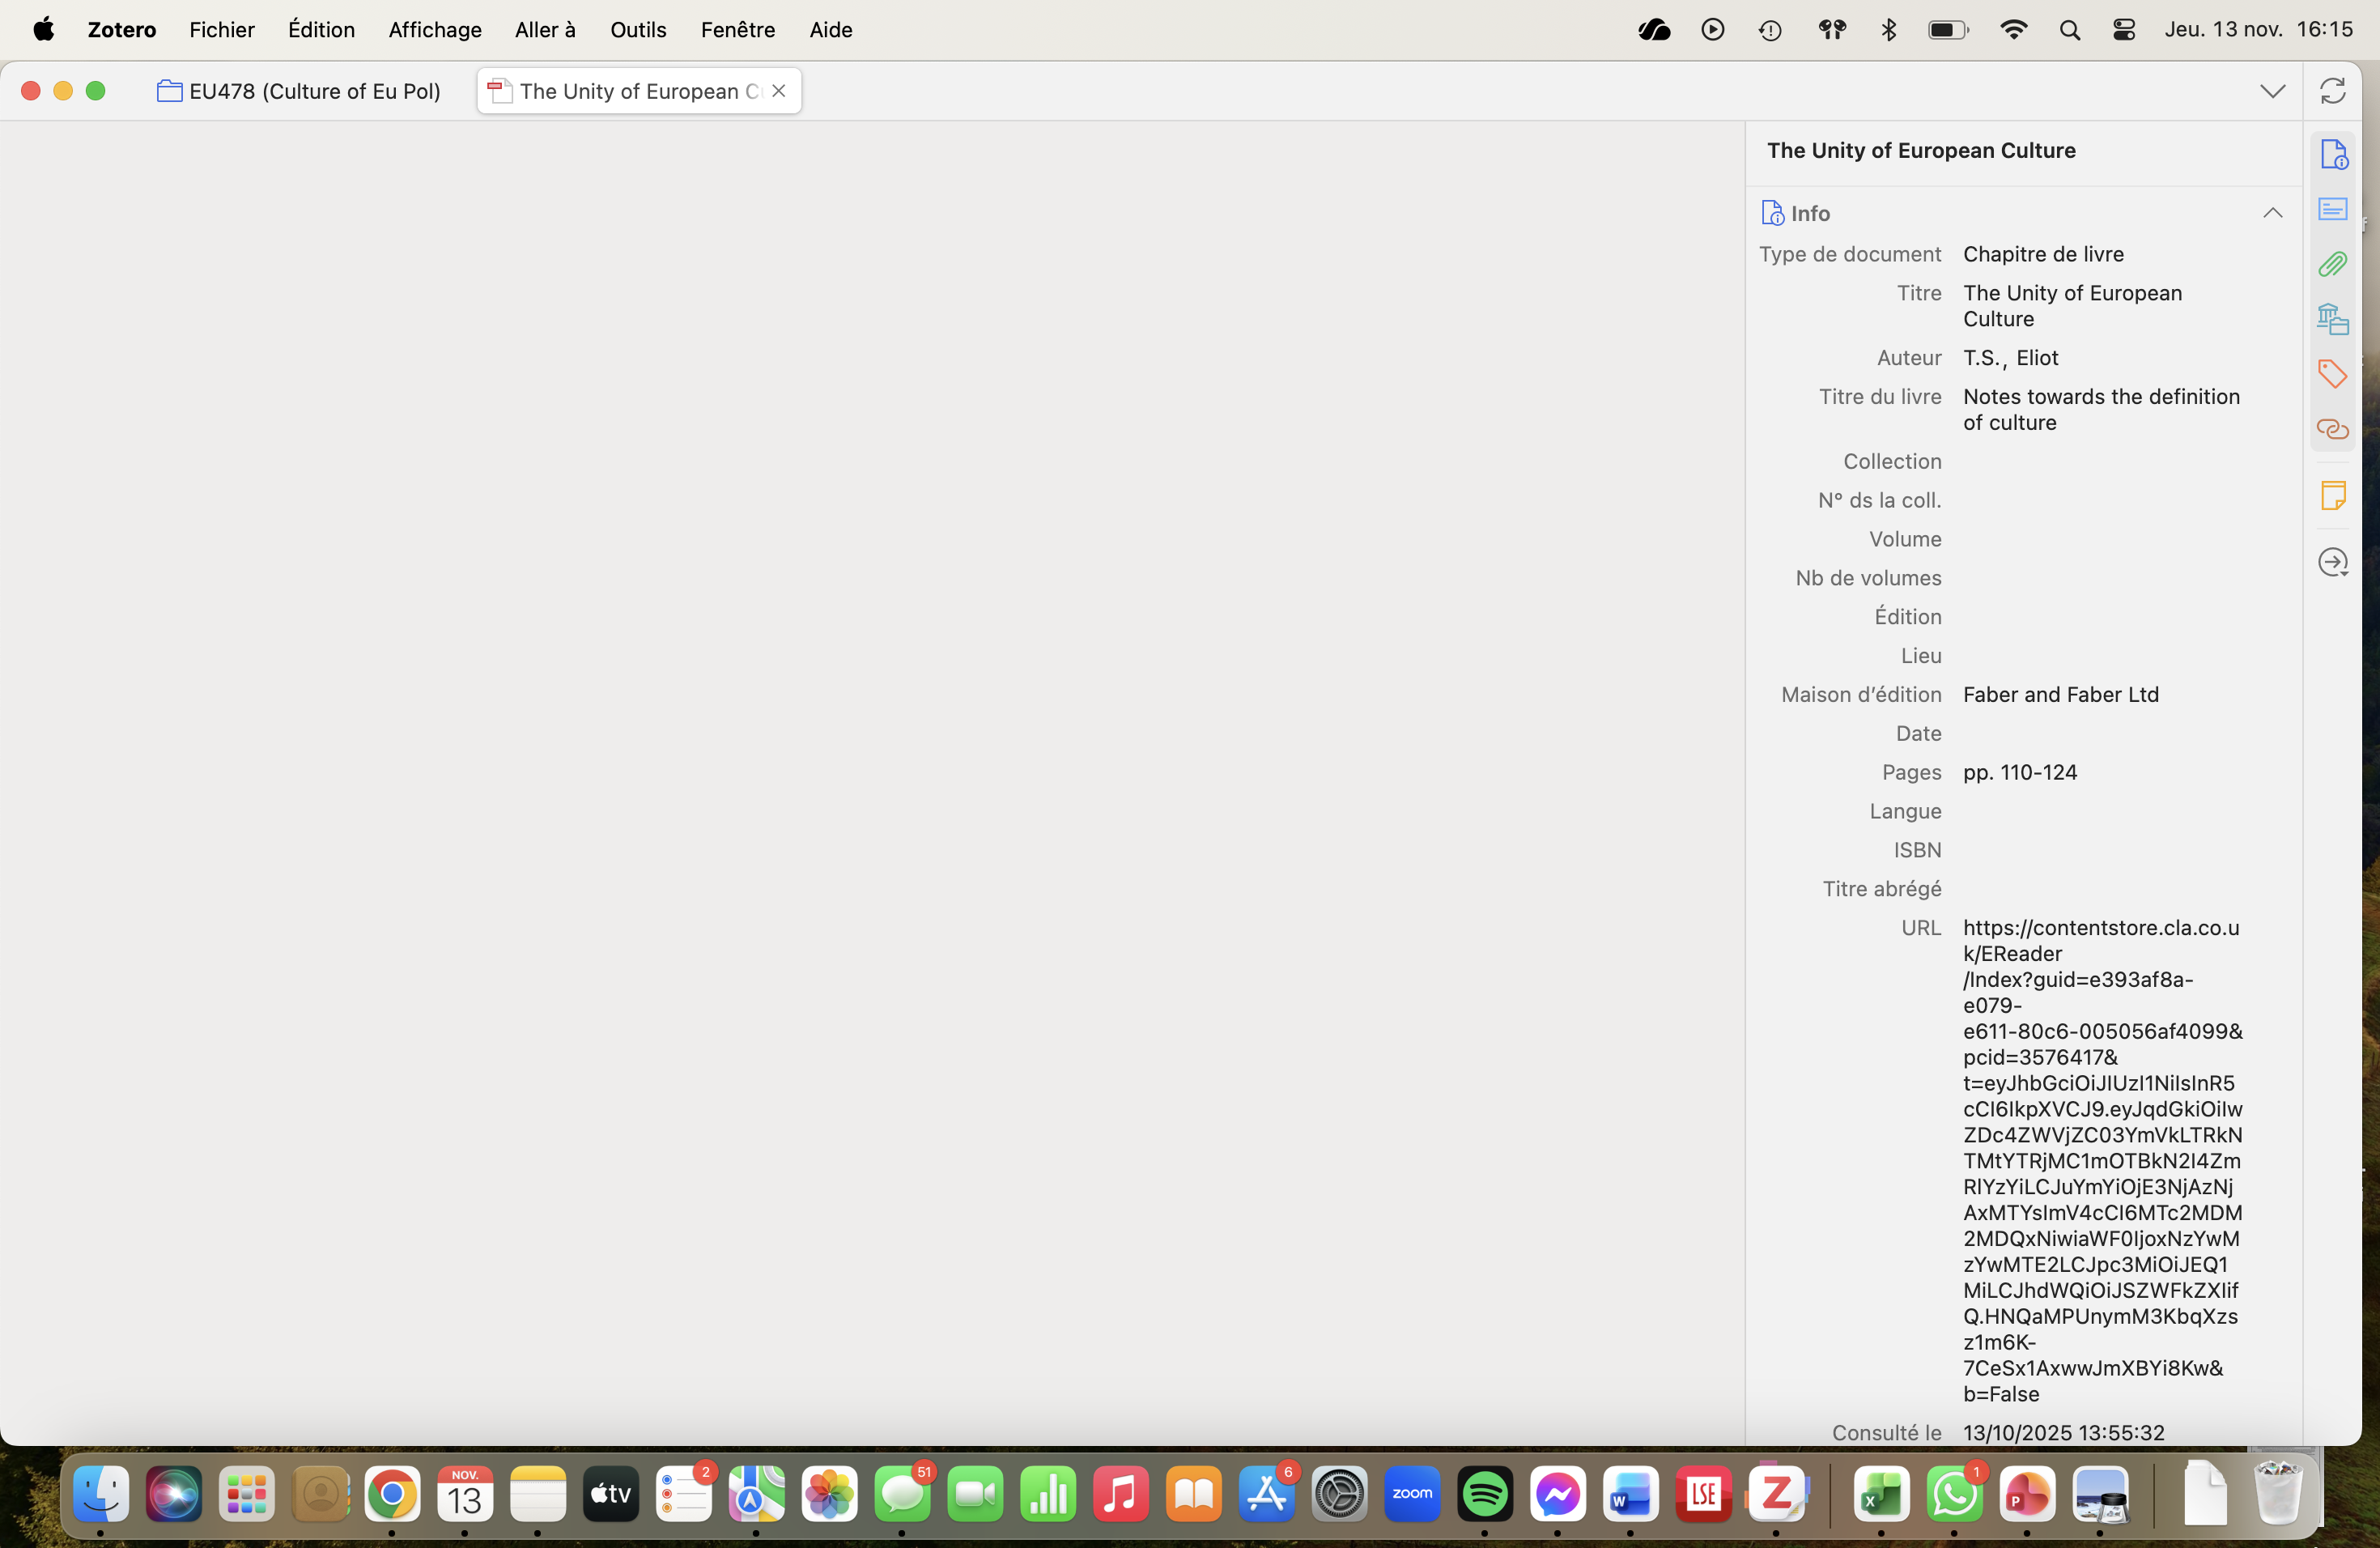Show Libraries and Collections sidebar icon

coord(2332,319)
